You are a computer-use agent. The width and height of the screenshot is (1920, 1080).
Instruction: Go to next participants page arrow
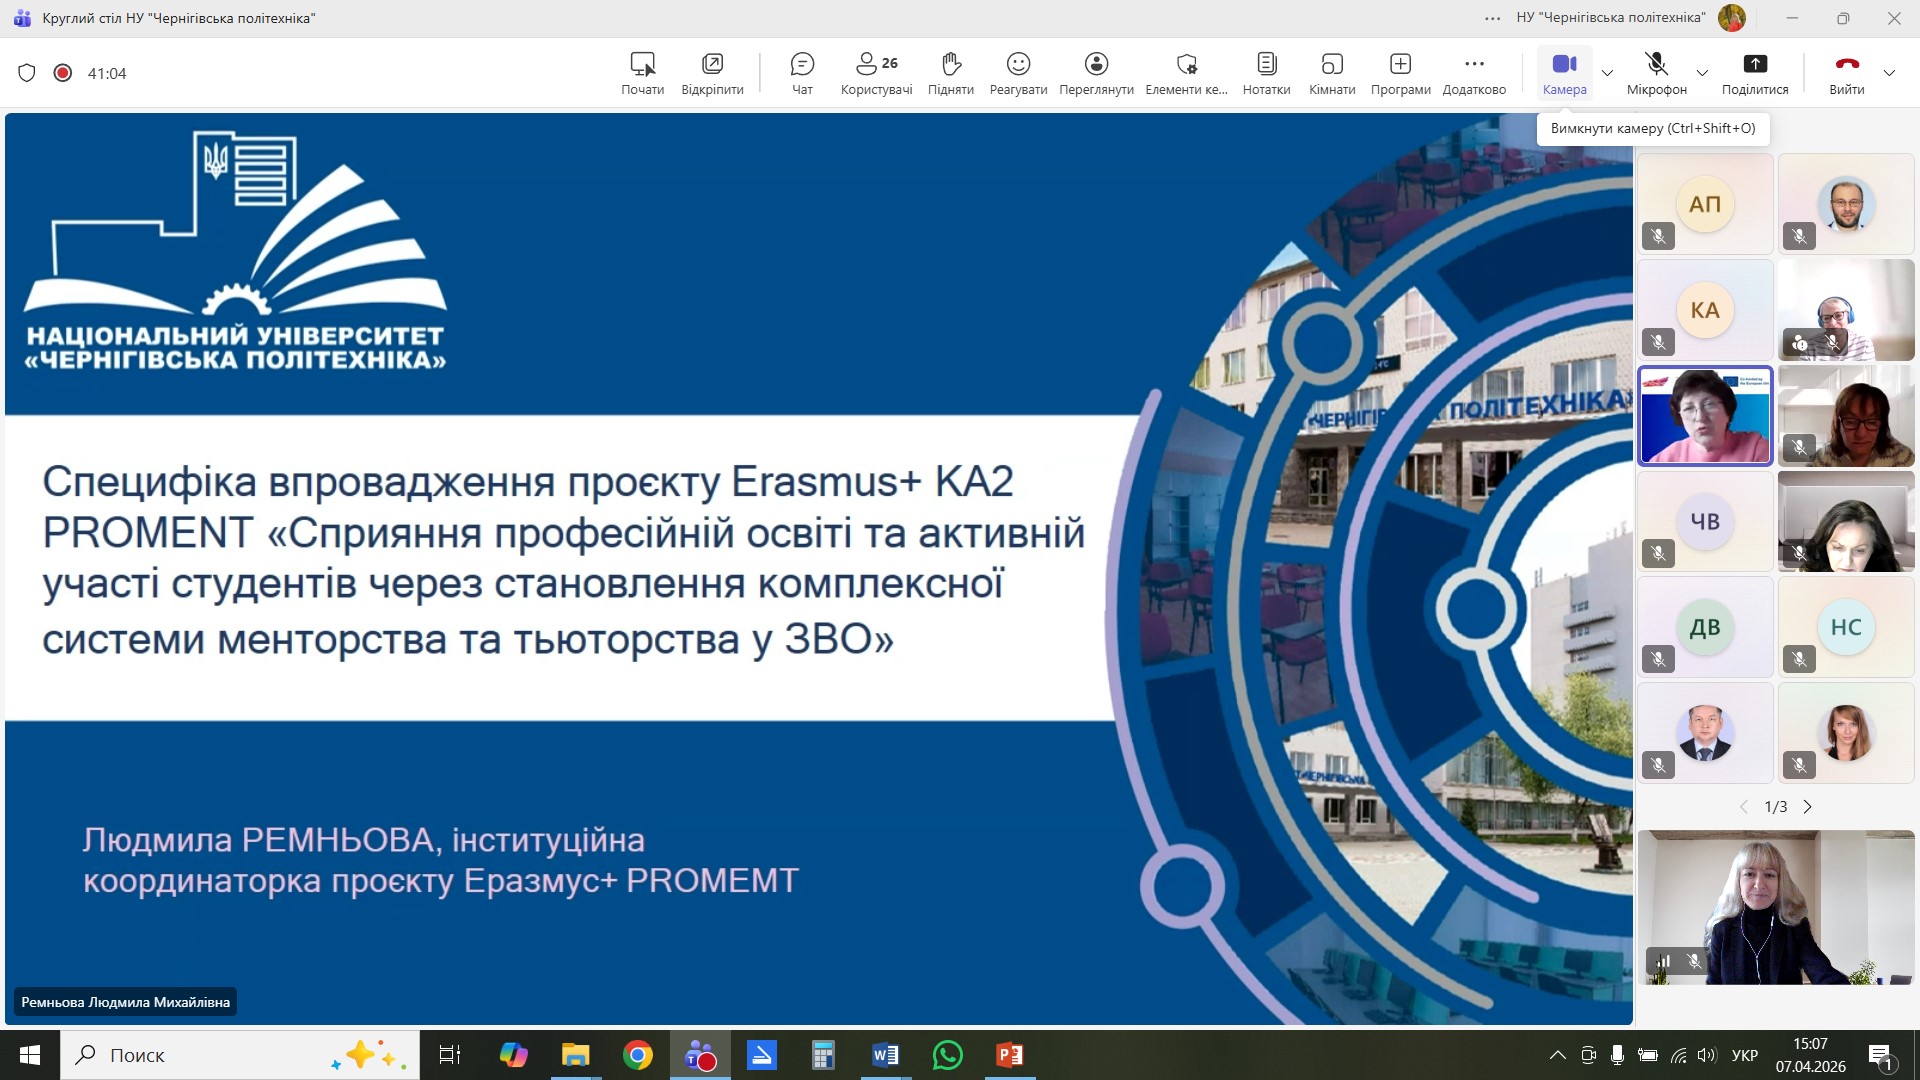pyautogui.click(x=1808, y=807)
